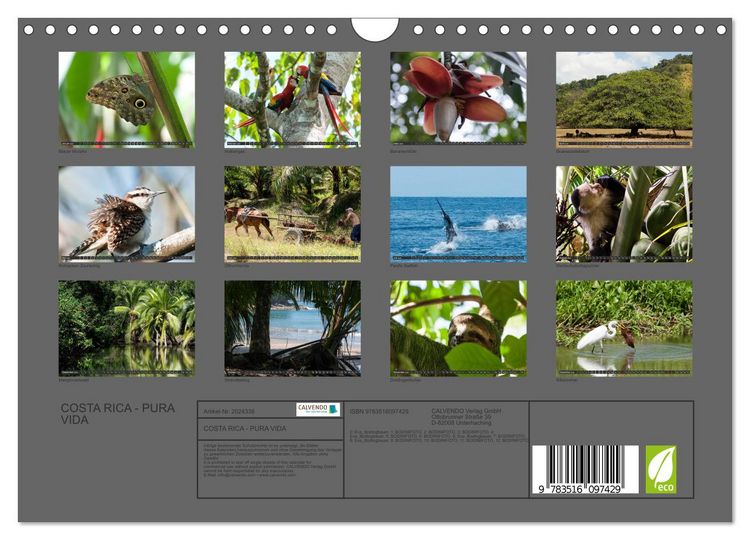The width and height of the screenshot is (750, 540).
Task: Click the ISBN barcode
Action: (x=585, y=469)
